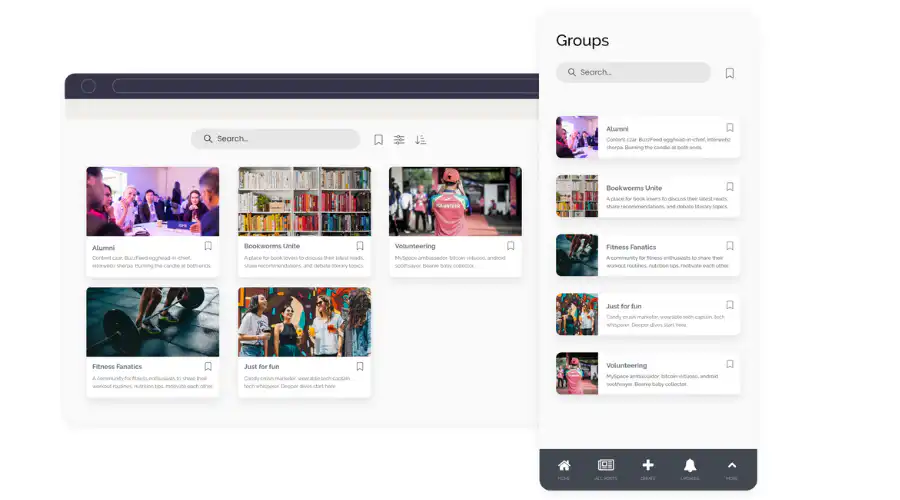Bookmark the Alumni row in mobile list
The width and height of the screenshot is (900, 500).
[x=730, y=127]
